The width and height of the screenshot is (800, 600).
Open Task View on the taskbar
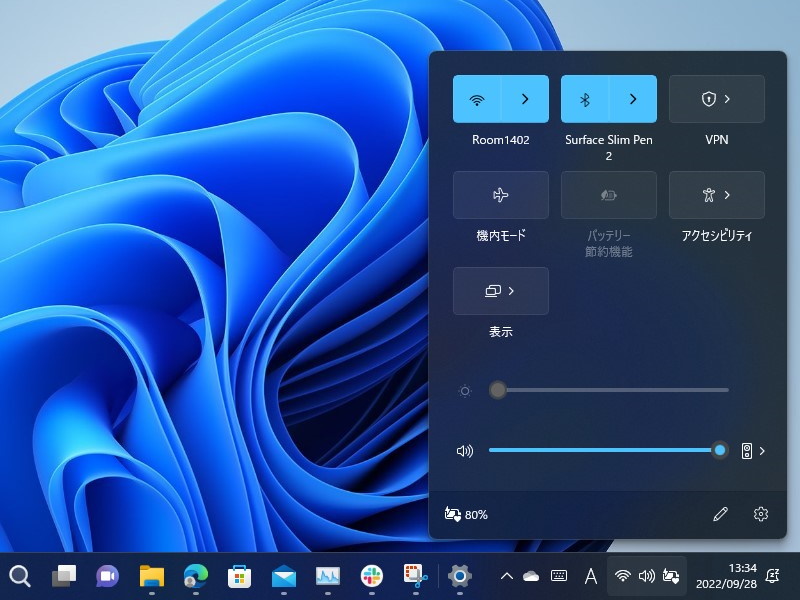[x=62, y=577]
